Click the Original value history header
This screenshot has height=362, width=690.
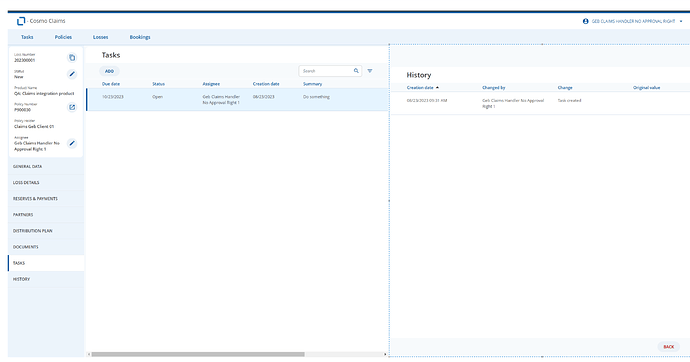pyautogui.click(x=646, y=88)
